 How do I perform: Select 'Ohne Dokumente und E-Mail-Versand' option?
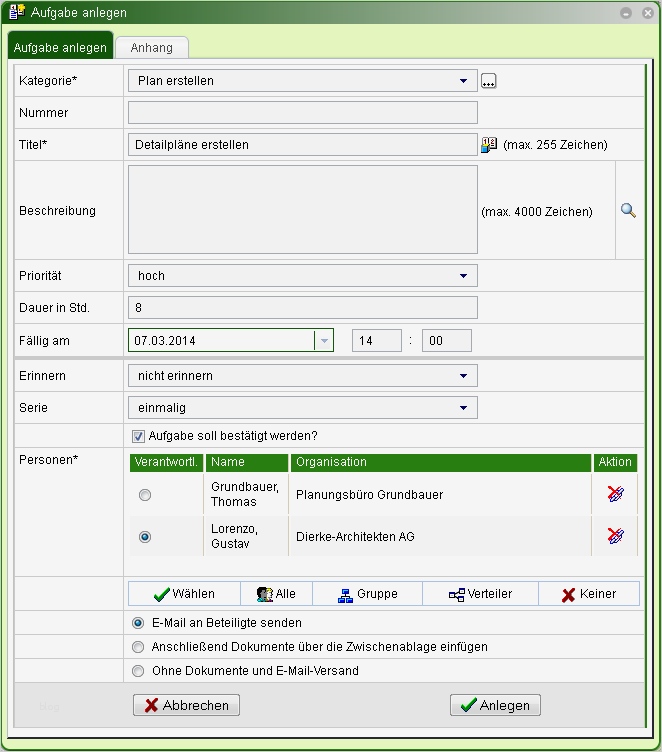(x=138, y=671)
